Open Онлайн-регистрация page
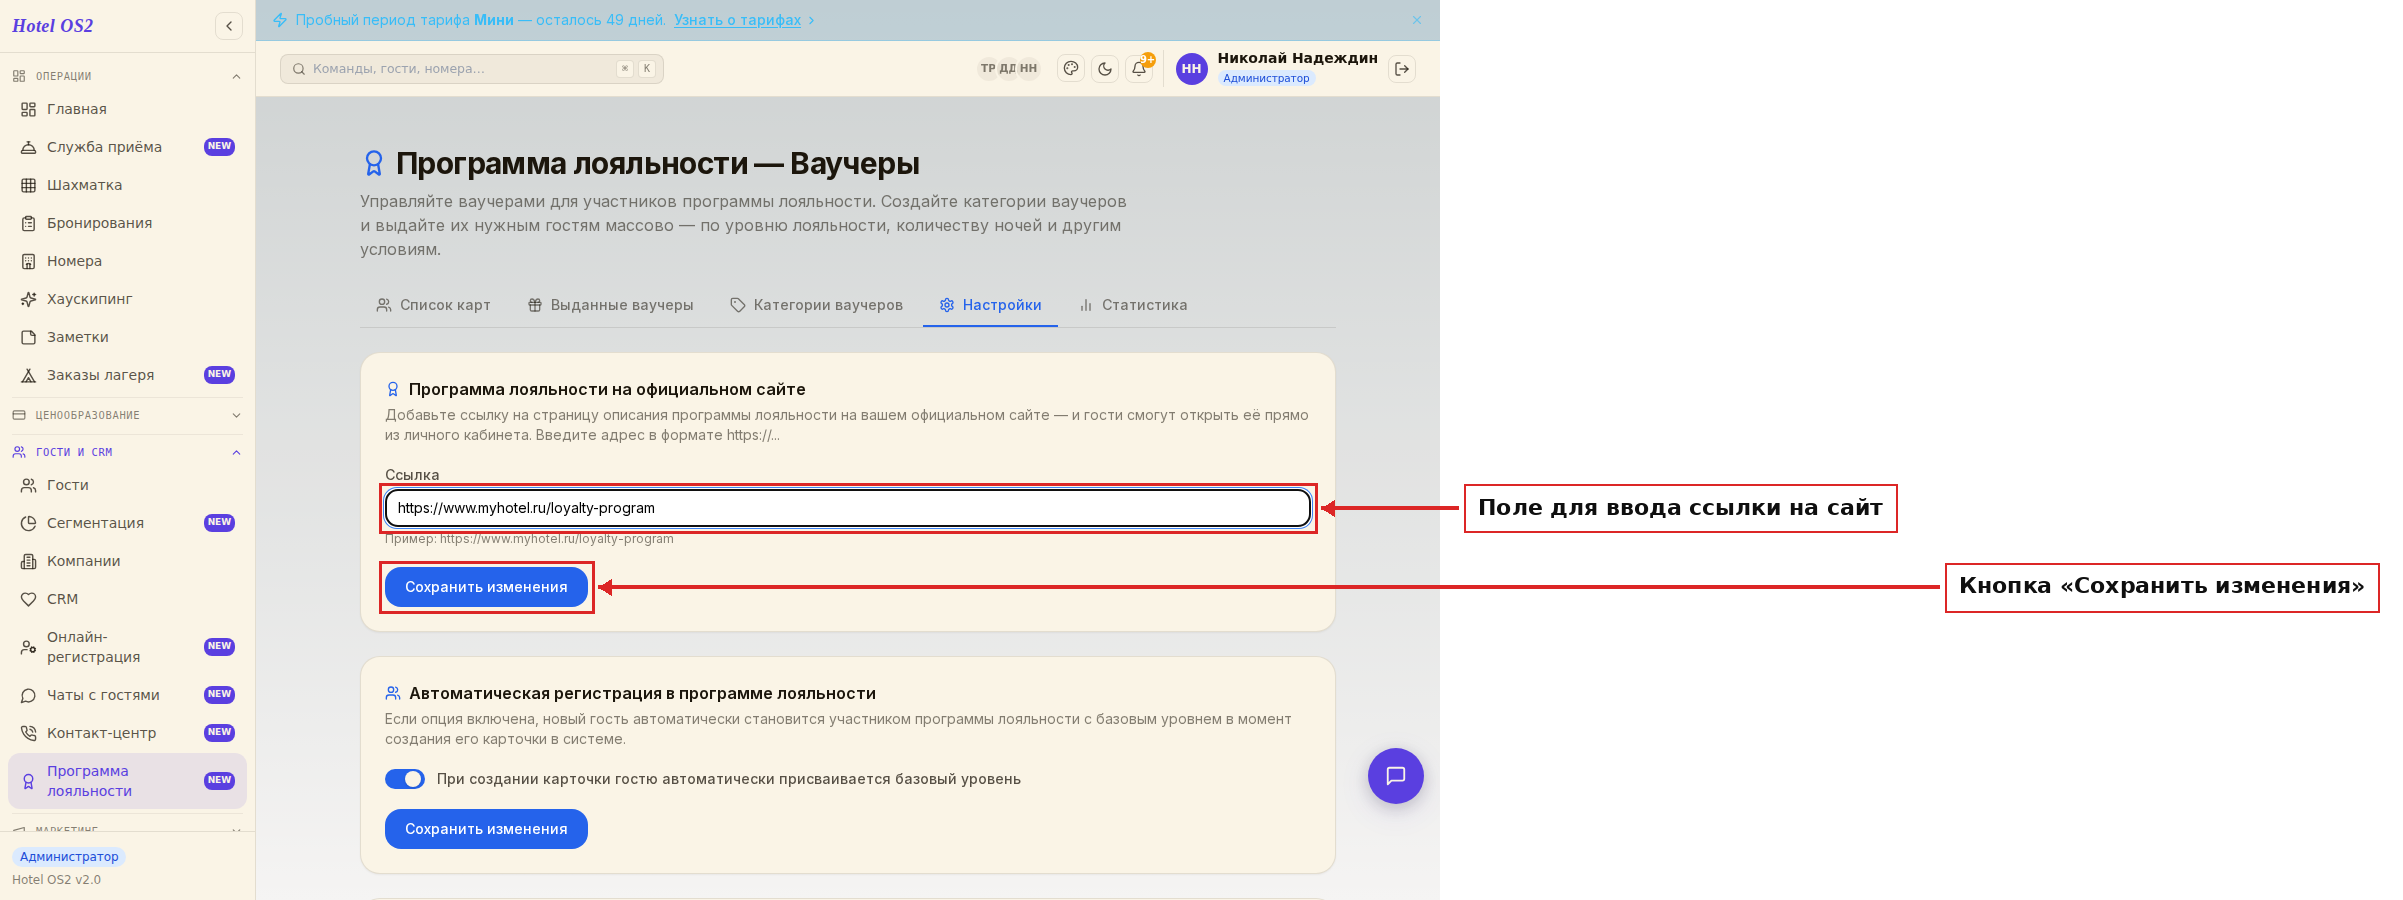The height and width of the screenshot is (900, 2403). [127, 647]
